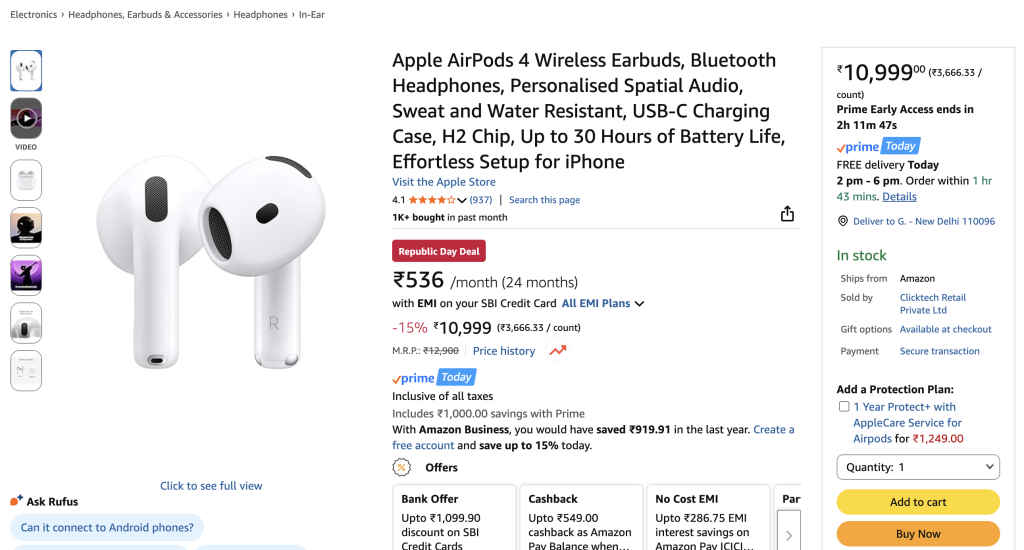The width and height of the screenshot is (1024, 550).
Task: Expand the ratings breakdown chevron
Action: point(462,200)
